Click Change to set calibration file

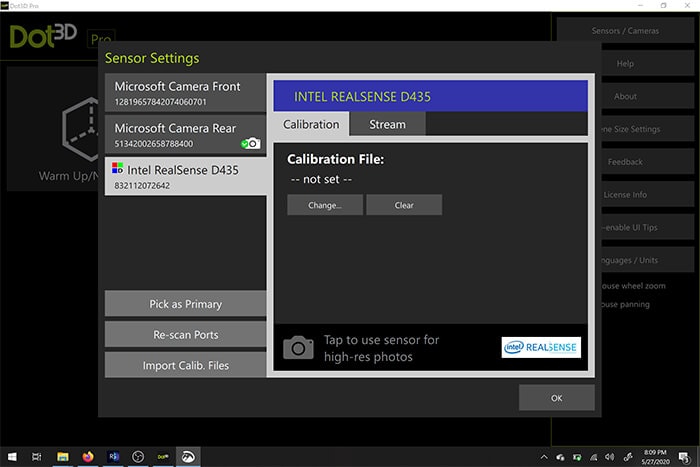click(x=325, y=205)
